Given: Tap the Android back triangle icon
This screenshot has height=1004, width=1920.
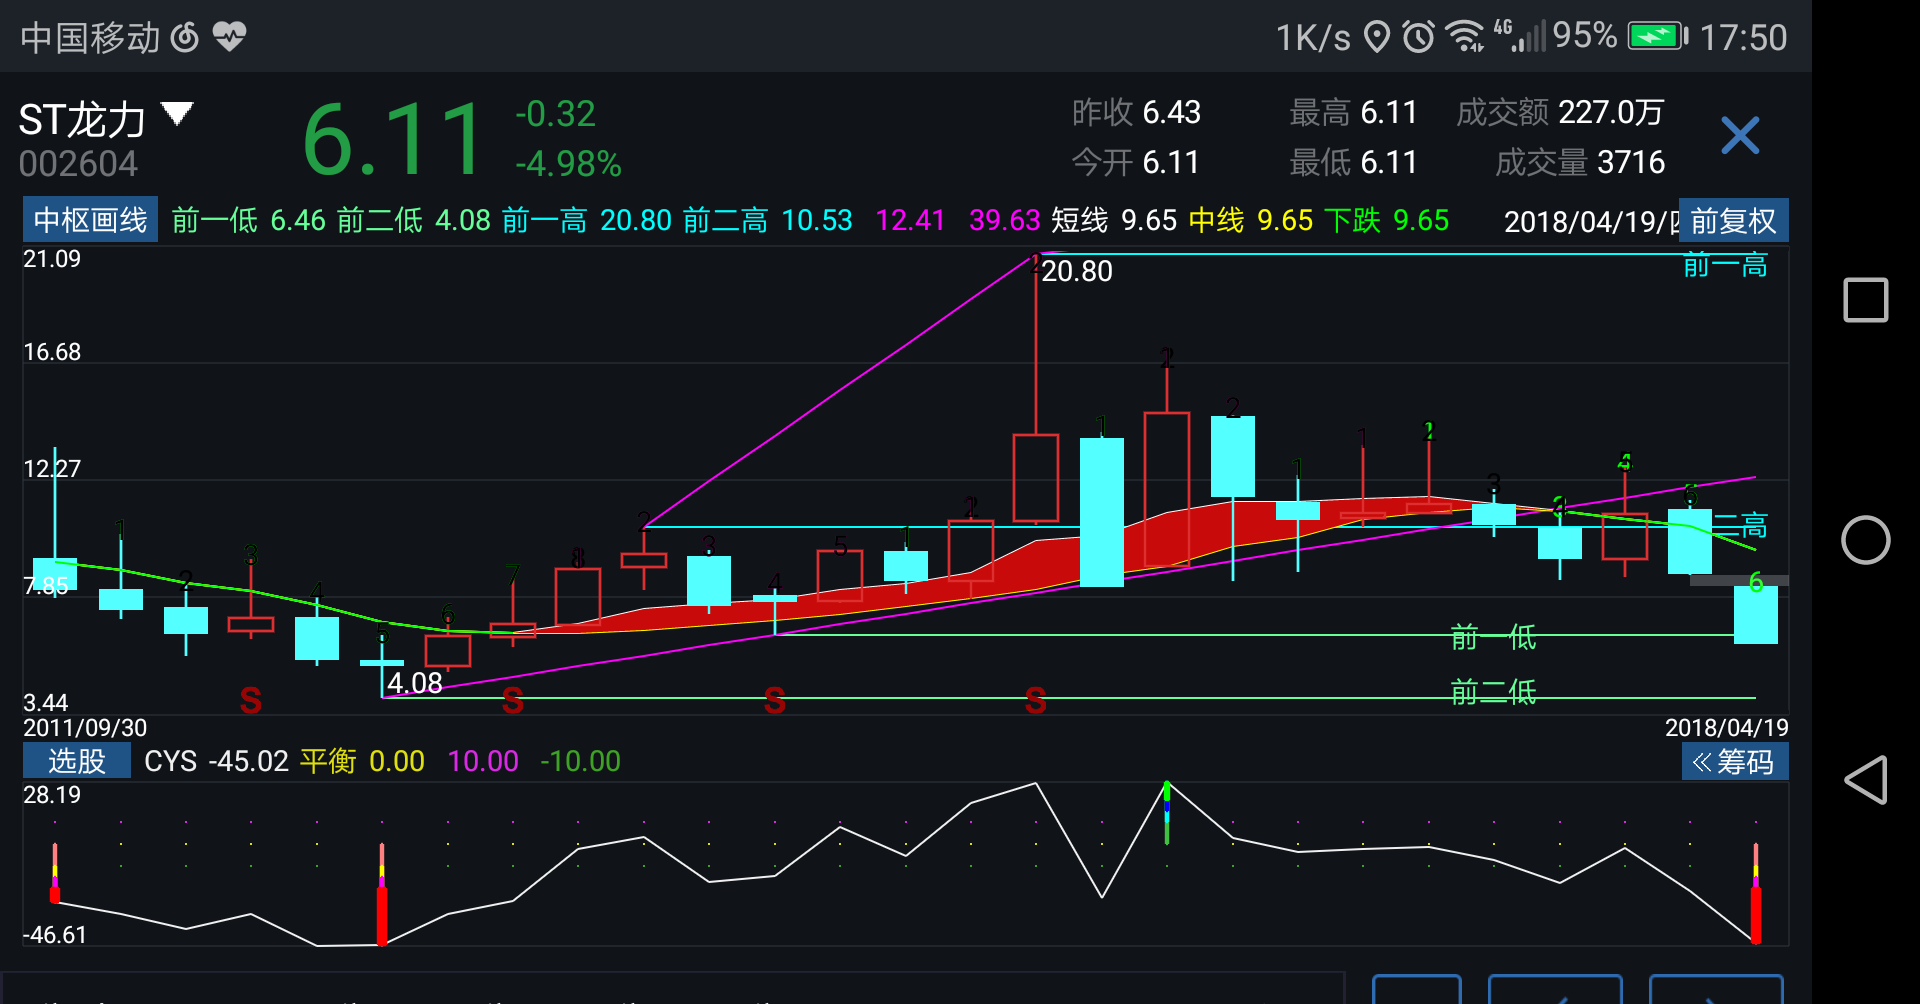Looking at the screenshot, I should (1866, 780).
